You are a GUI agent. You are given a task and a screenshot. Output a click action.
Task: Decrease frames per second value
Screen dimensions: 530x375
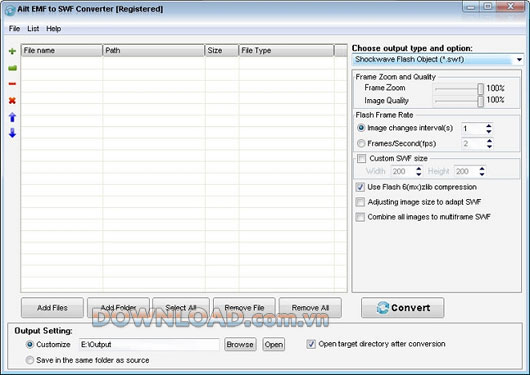point(489,146)
